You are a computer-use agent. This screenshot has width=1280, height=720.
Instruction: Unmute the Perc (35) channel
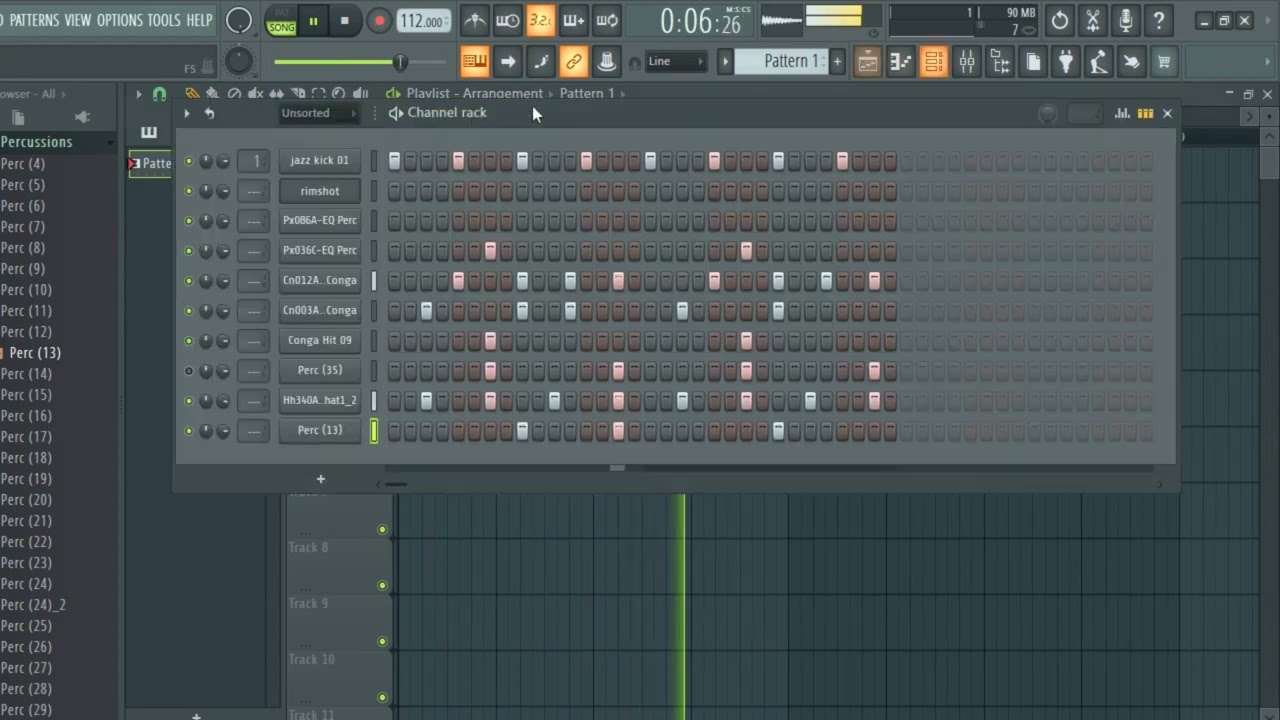coord(188,371)
